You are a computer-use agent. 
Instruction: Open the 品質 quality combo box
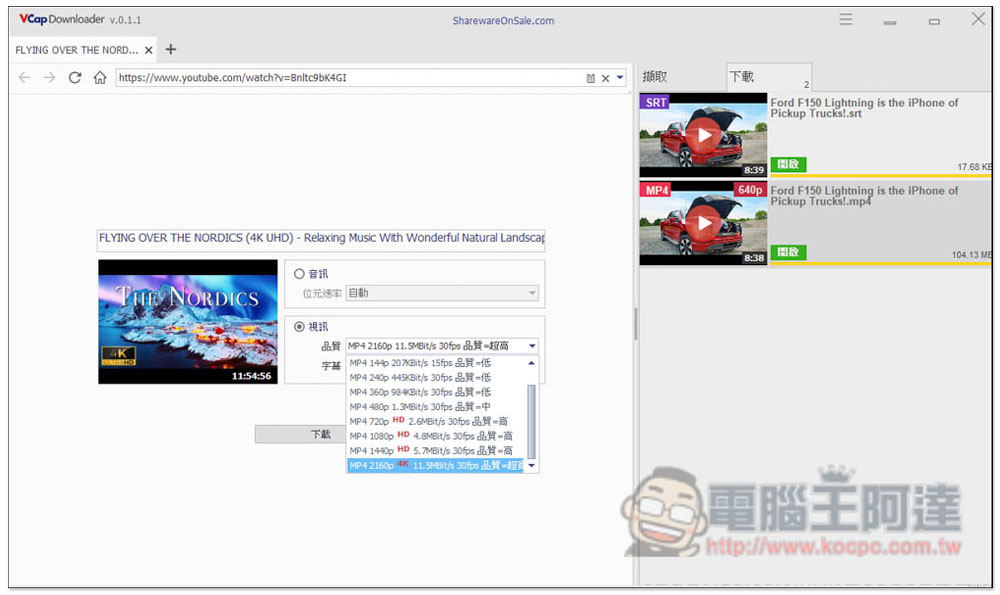(x=442, y=346)
